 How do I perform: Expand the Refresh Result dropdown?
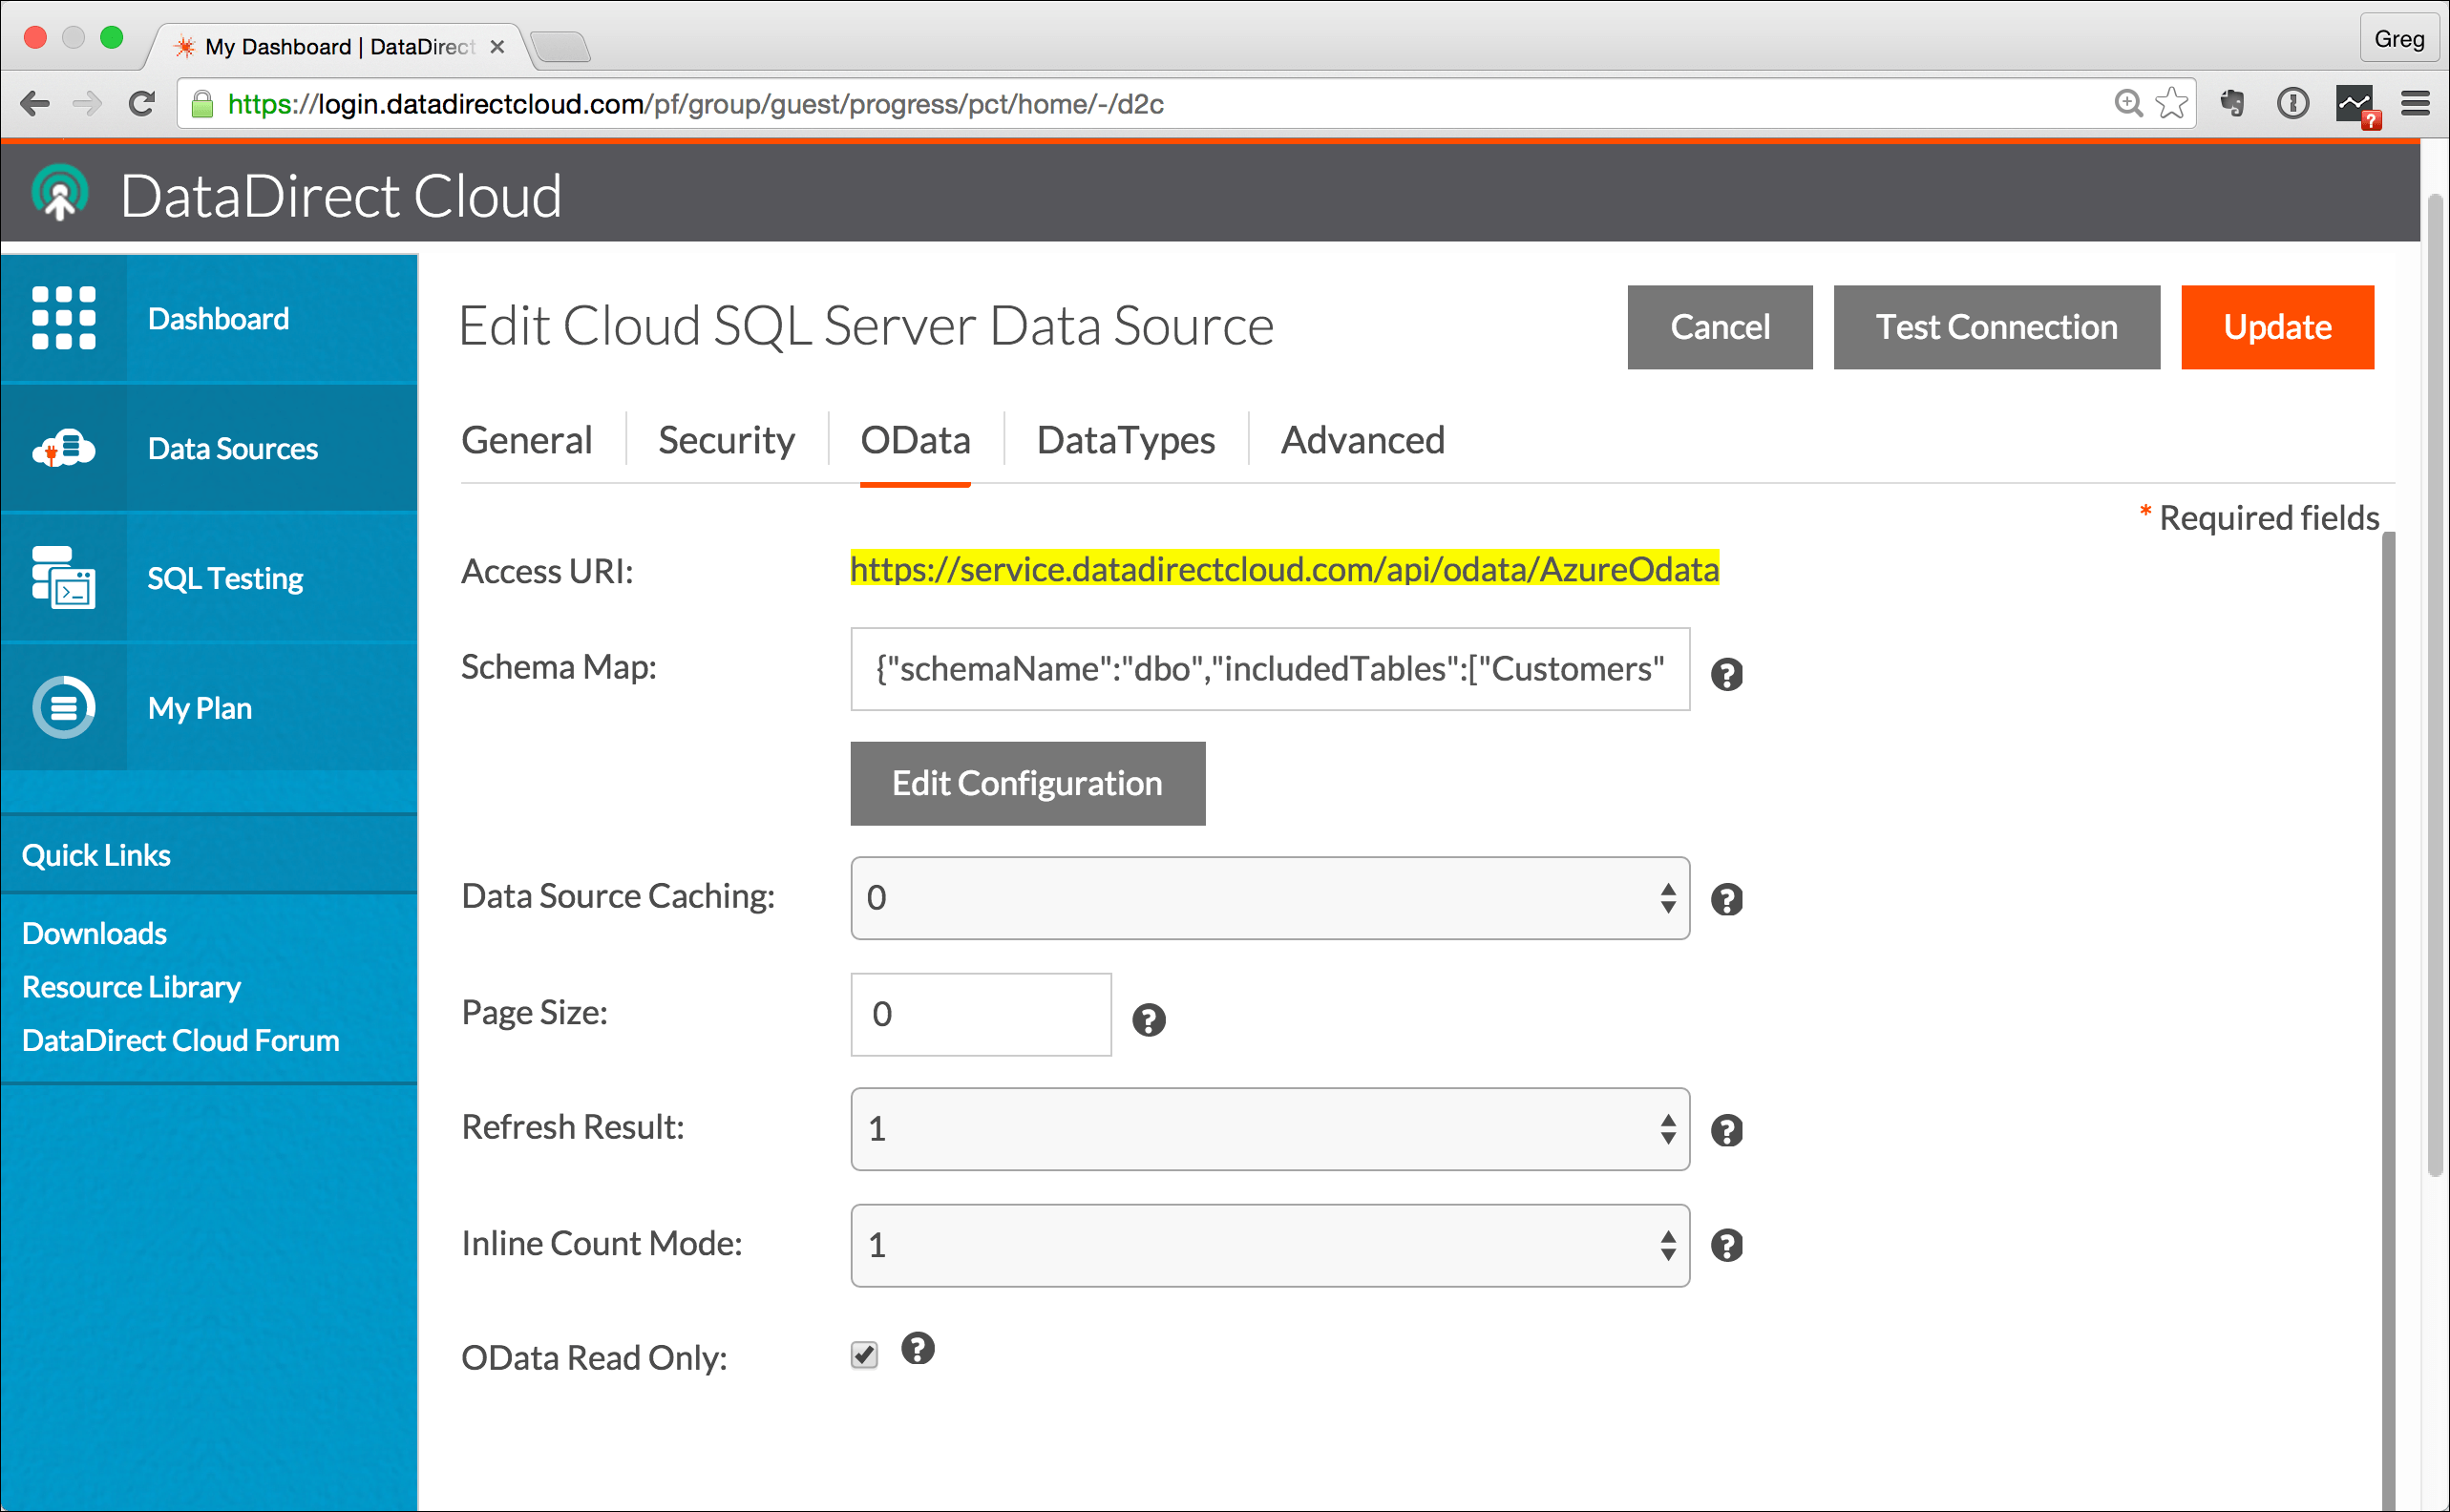tap(1270, 1129)
